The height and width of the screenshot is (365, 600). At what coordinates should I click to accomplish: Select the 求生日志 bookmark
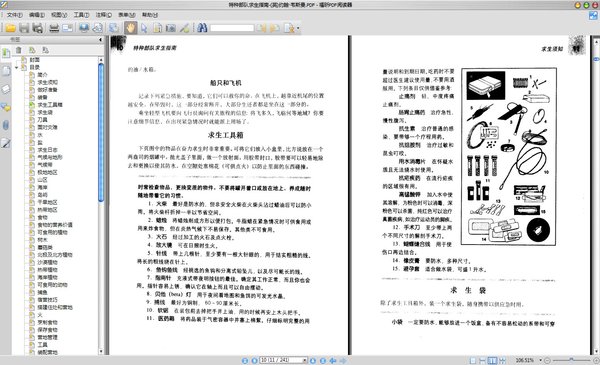pyautogui.click(x=47, y=150)
